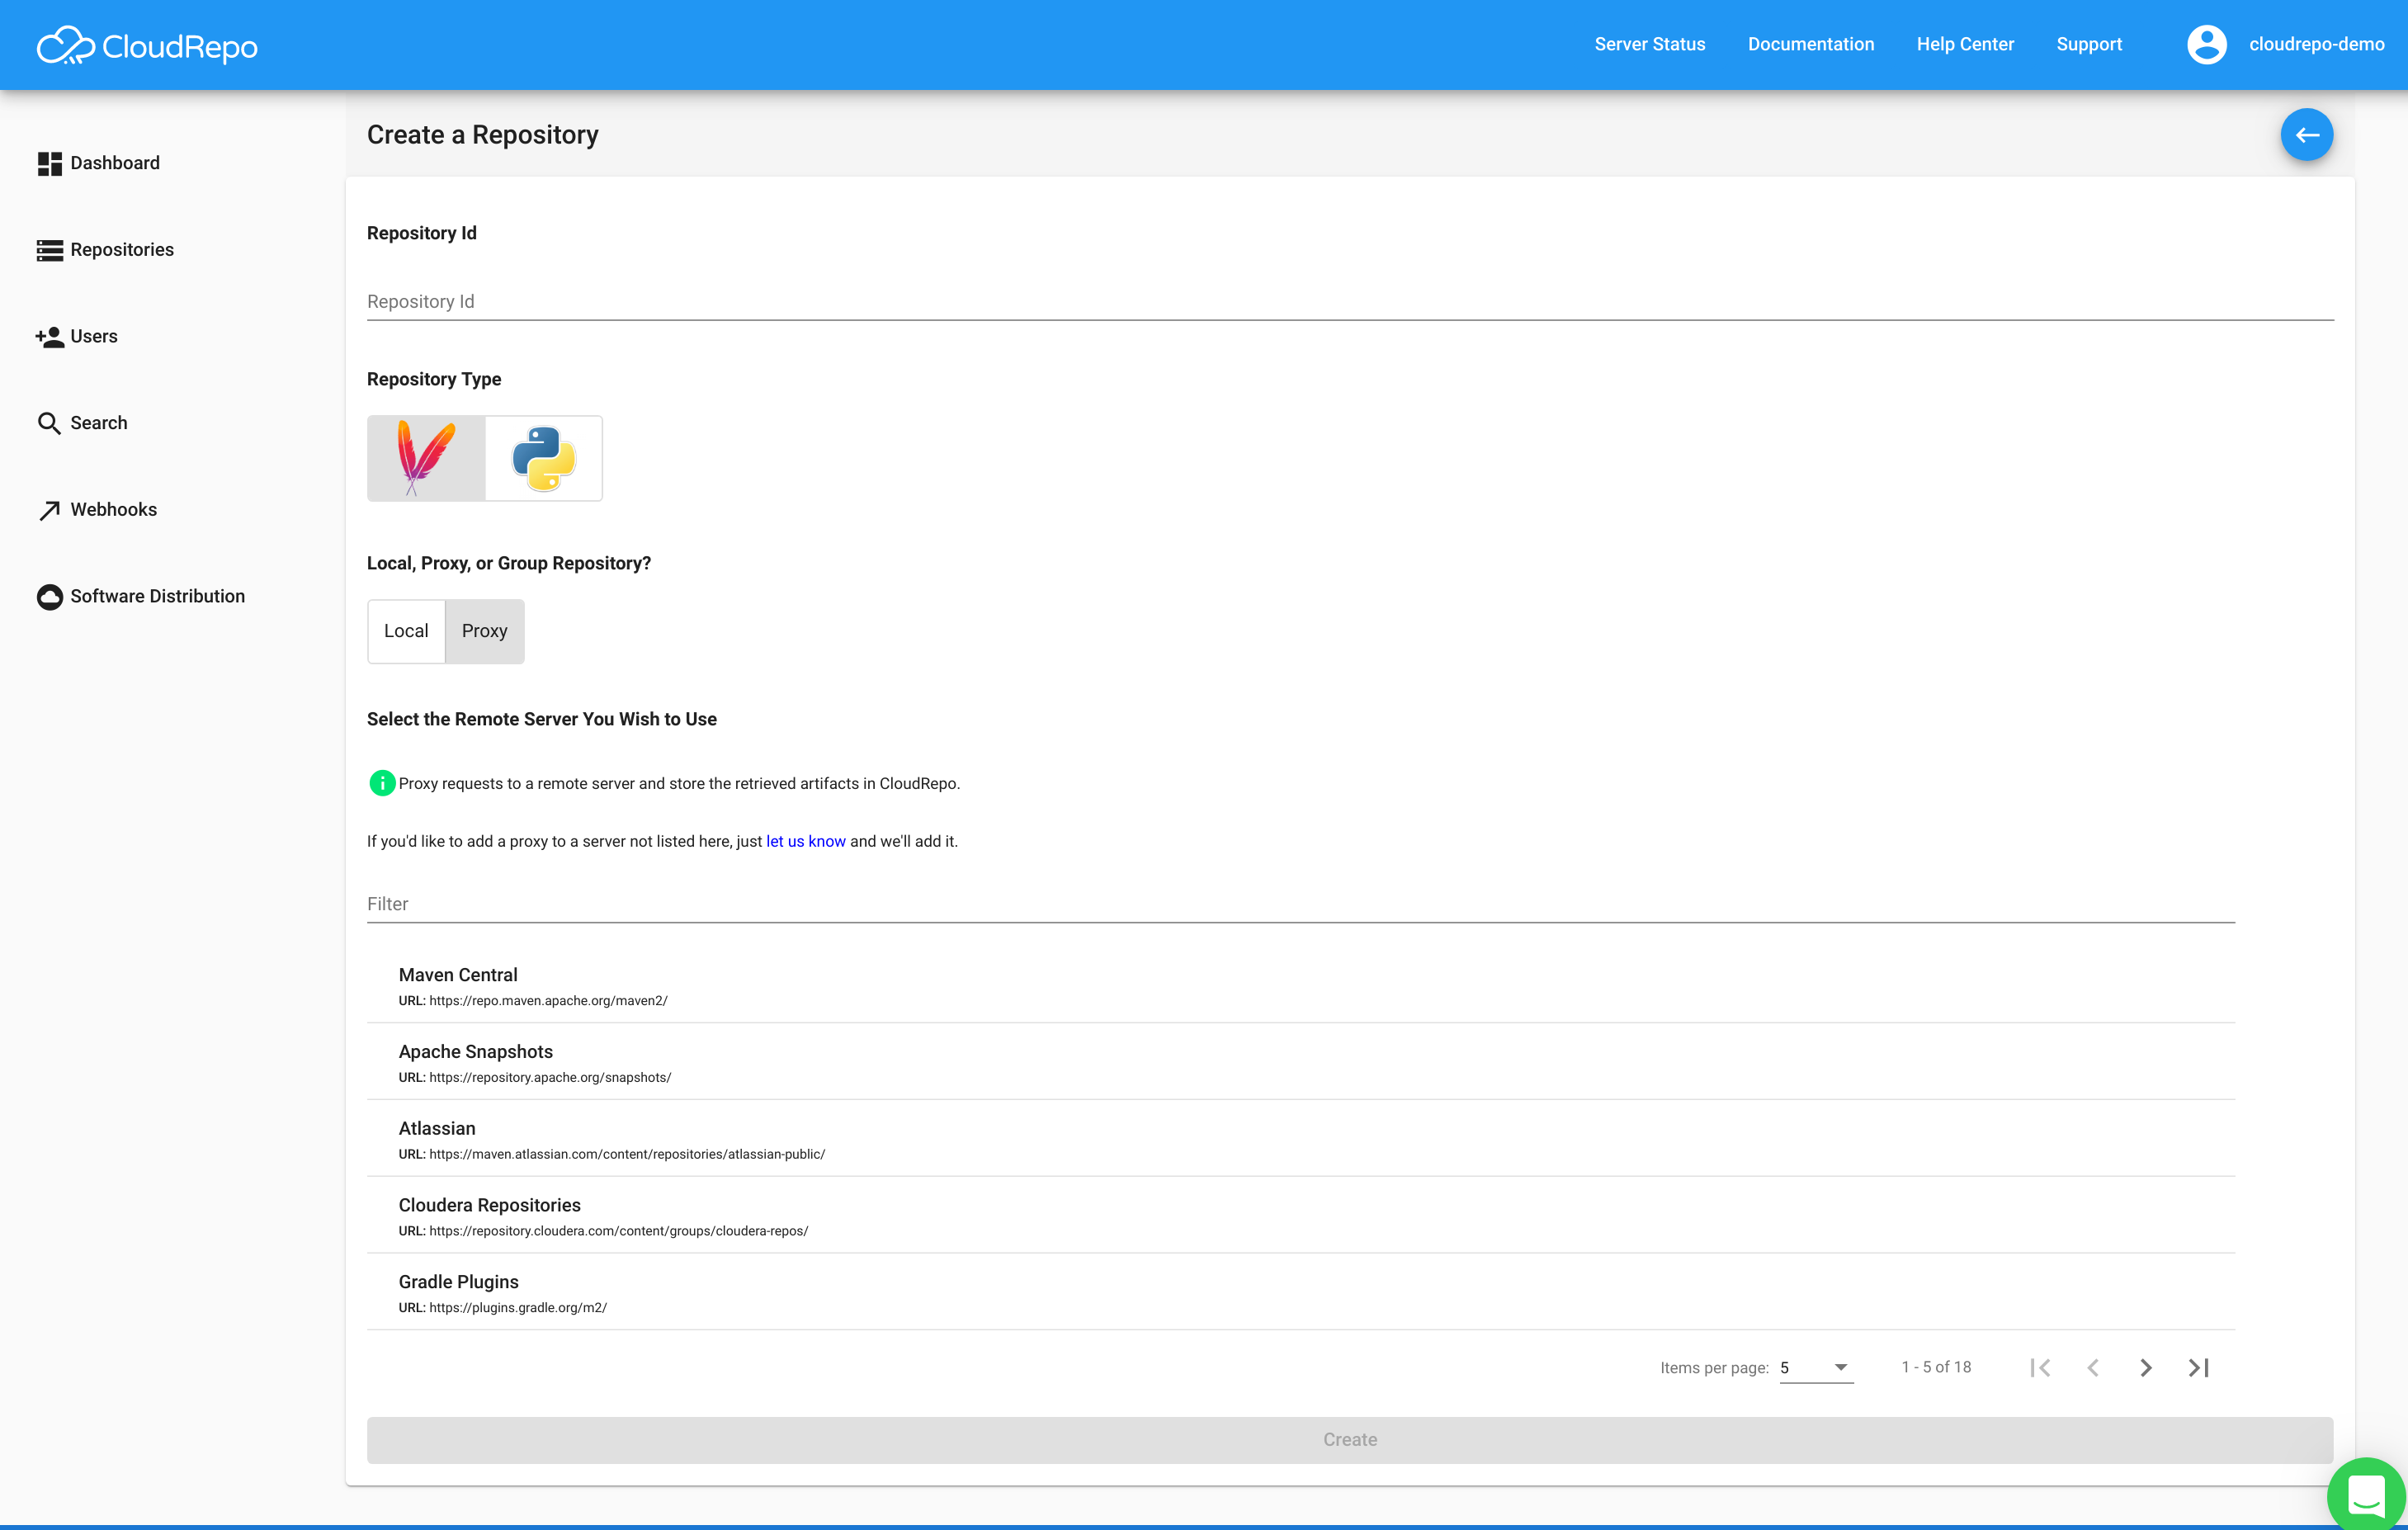Click the Users add-person icon
Viewport: 2408px width, 1530px height.
[x=49, y=337]
